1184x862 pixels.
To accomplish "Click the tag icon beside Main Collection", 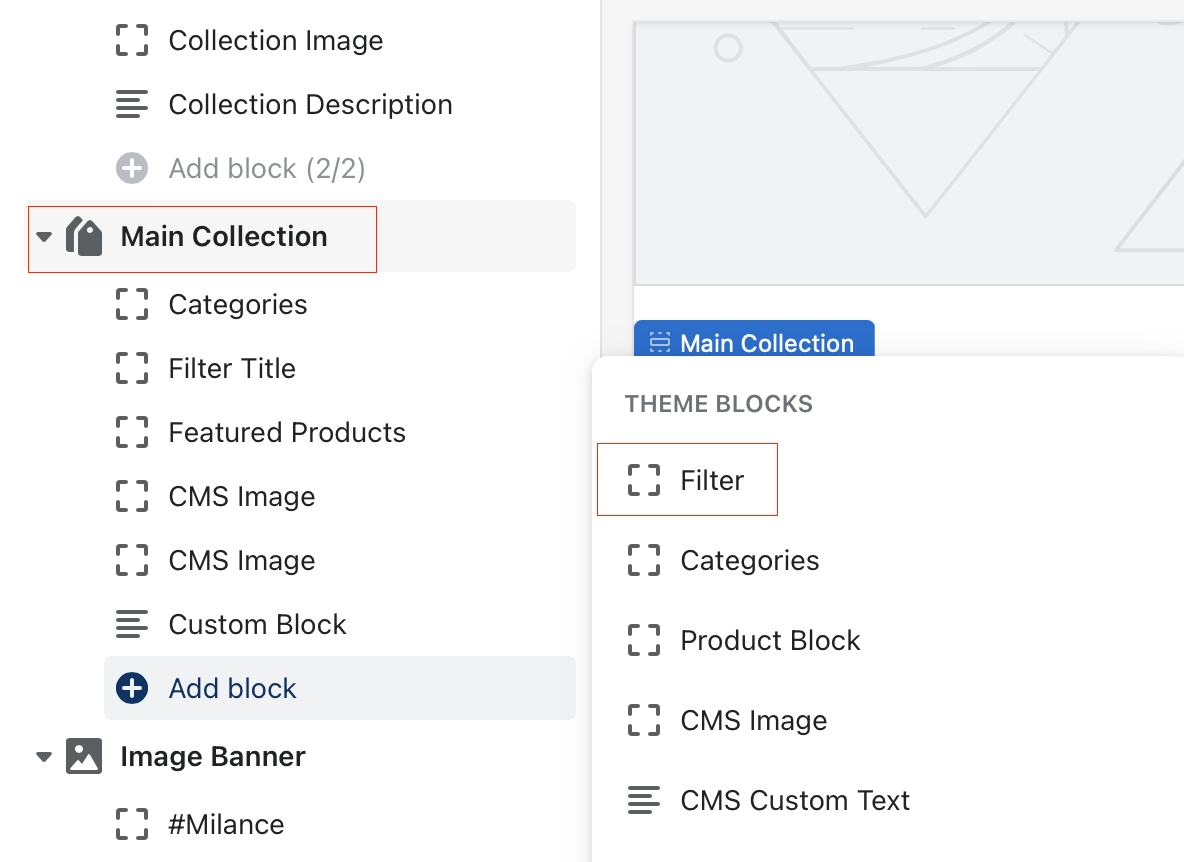I will tap(85, 237).
